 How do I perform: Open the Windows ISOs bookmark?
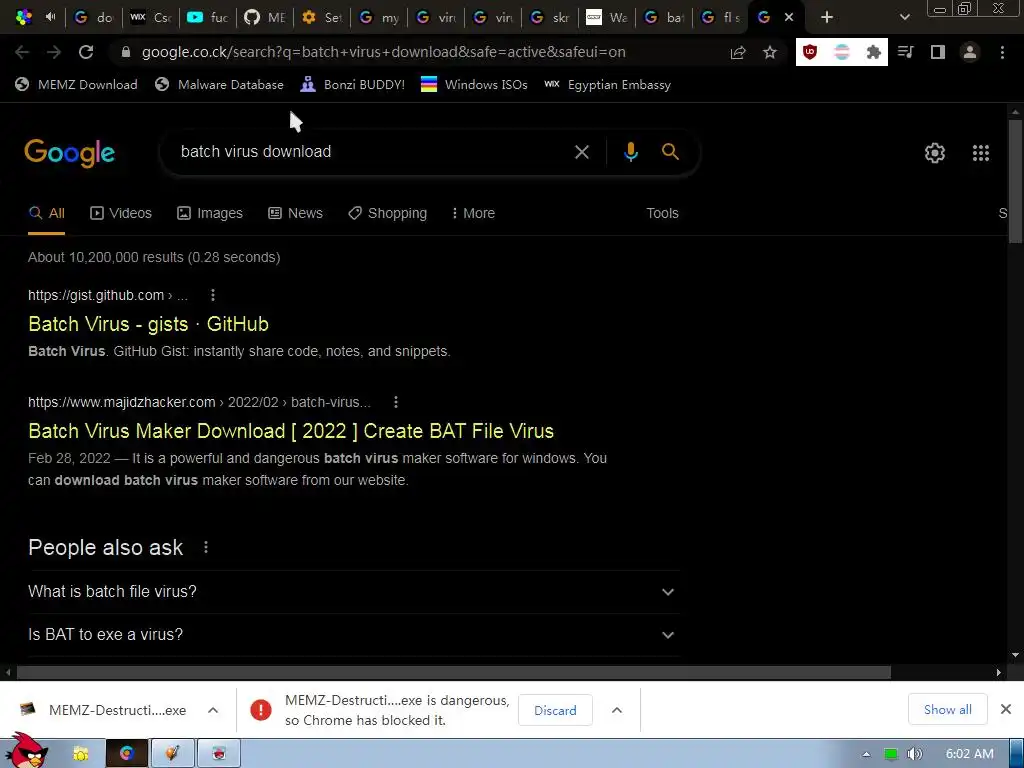(x=474, y=85)
